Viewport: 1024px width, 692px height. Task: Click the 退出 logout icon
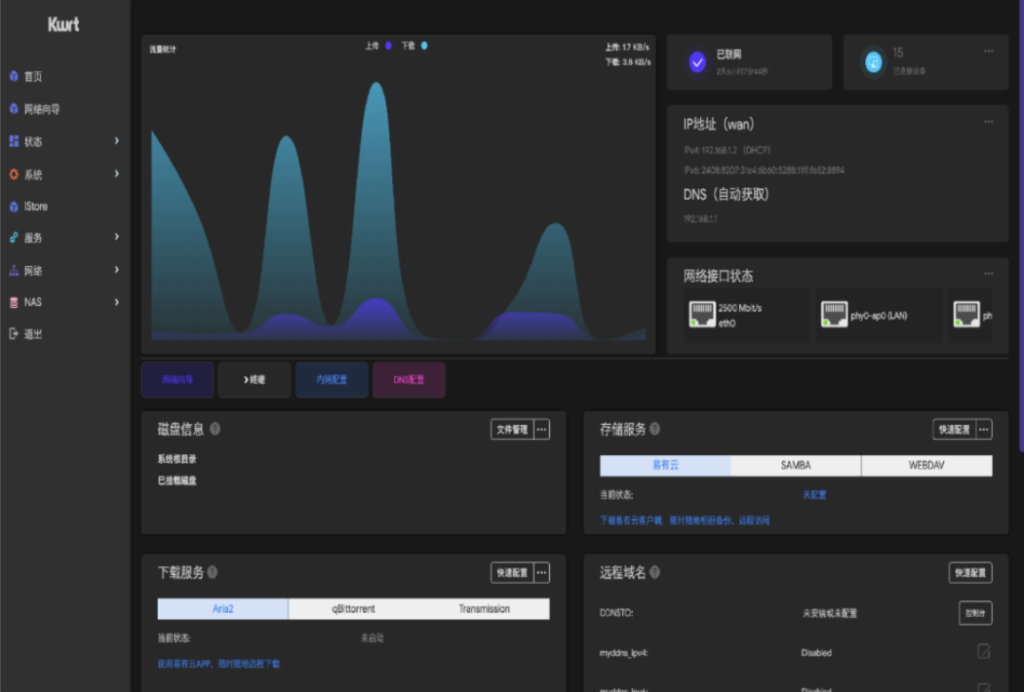(x=14, y=334)
